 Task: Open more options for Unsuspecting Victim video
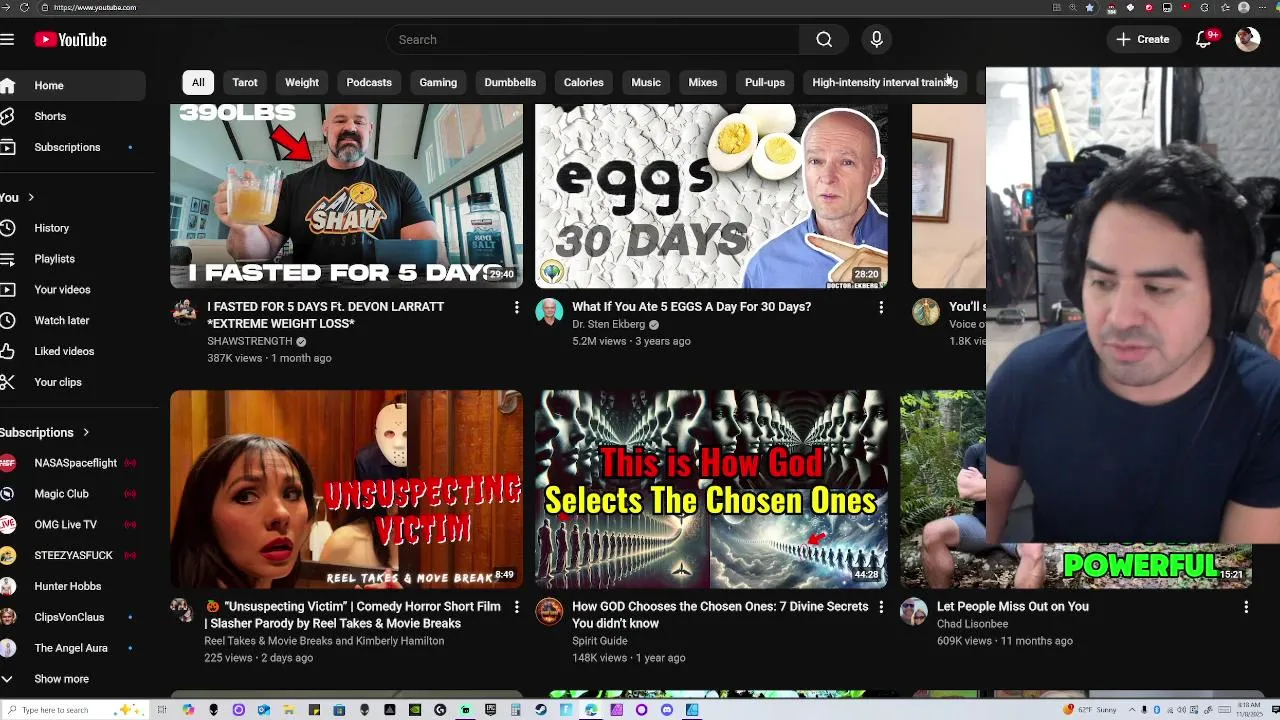coord(517,607)
